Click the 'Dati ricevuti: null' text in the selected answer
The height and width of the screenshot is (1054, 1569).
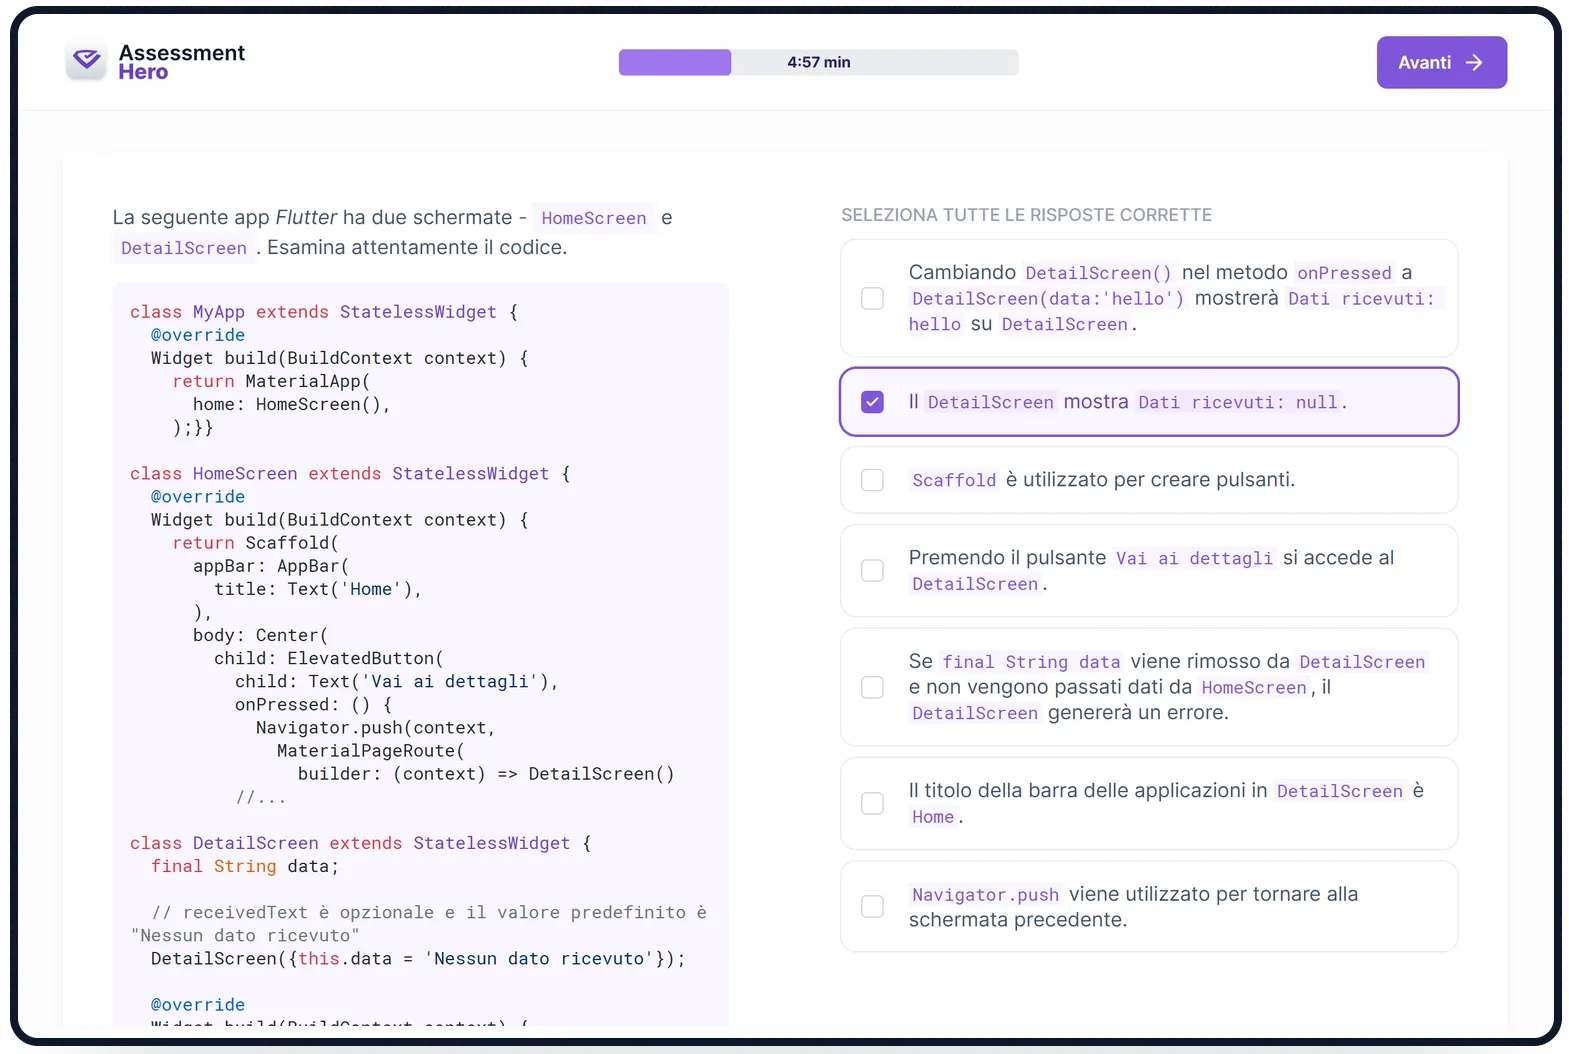point(1238,402)
